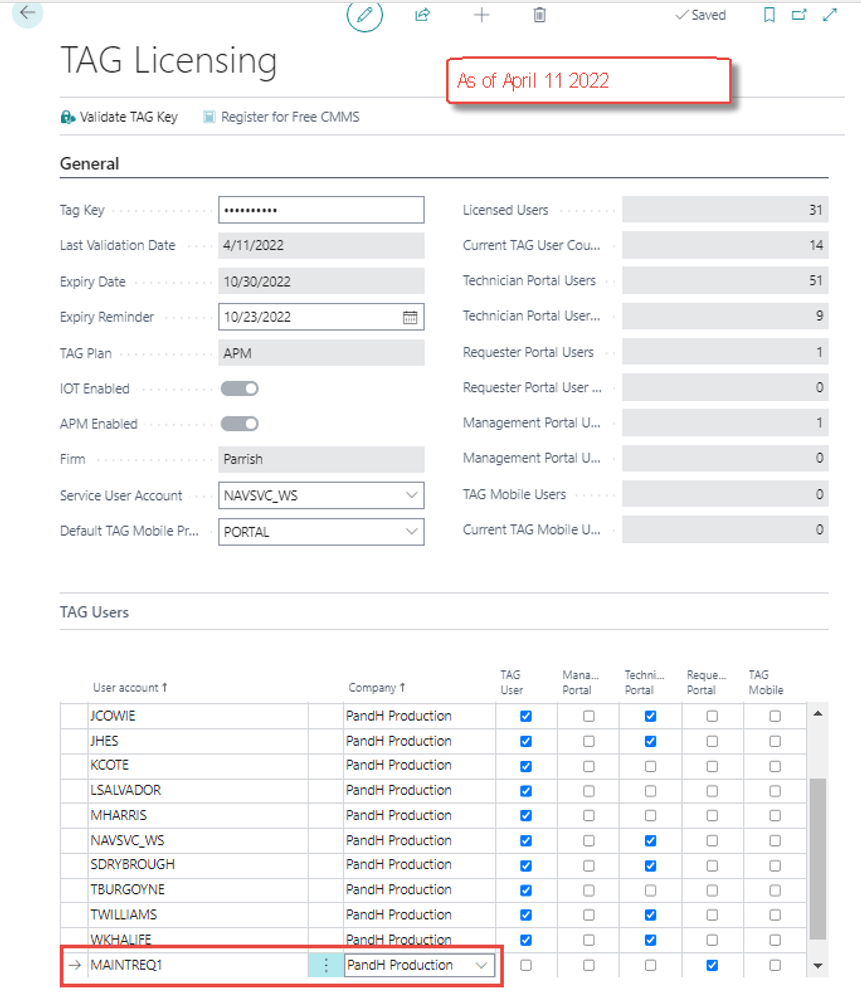The height and width of the screenshot is (997, 861).
Task: Click the TAG User column header
Action: [511, 682]
